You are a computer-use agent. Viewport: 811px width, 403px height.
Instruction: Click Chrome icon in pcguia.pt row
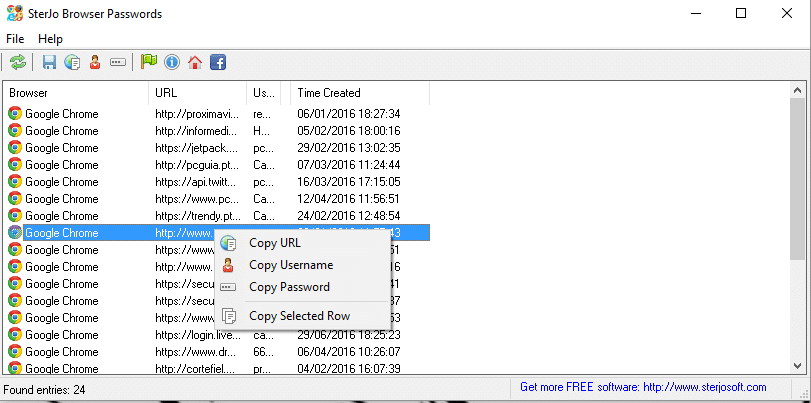(15, 165)
